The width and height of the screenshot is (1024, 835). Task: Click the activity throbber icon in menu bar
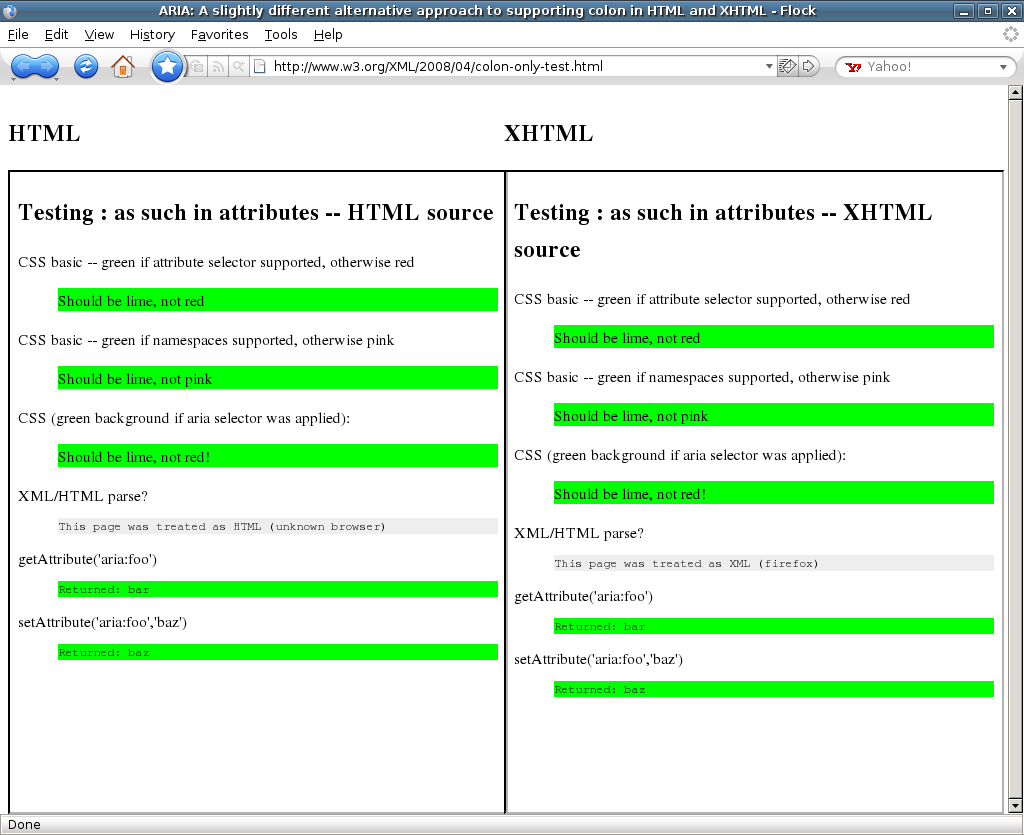1011,35
